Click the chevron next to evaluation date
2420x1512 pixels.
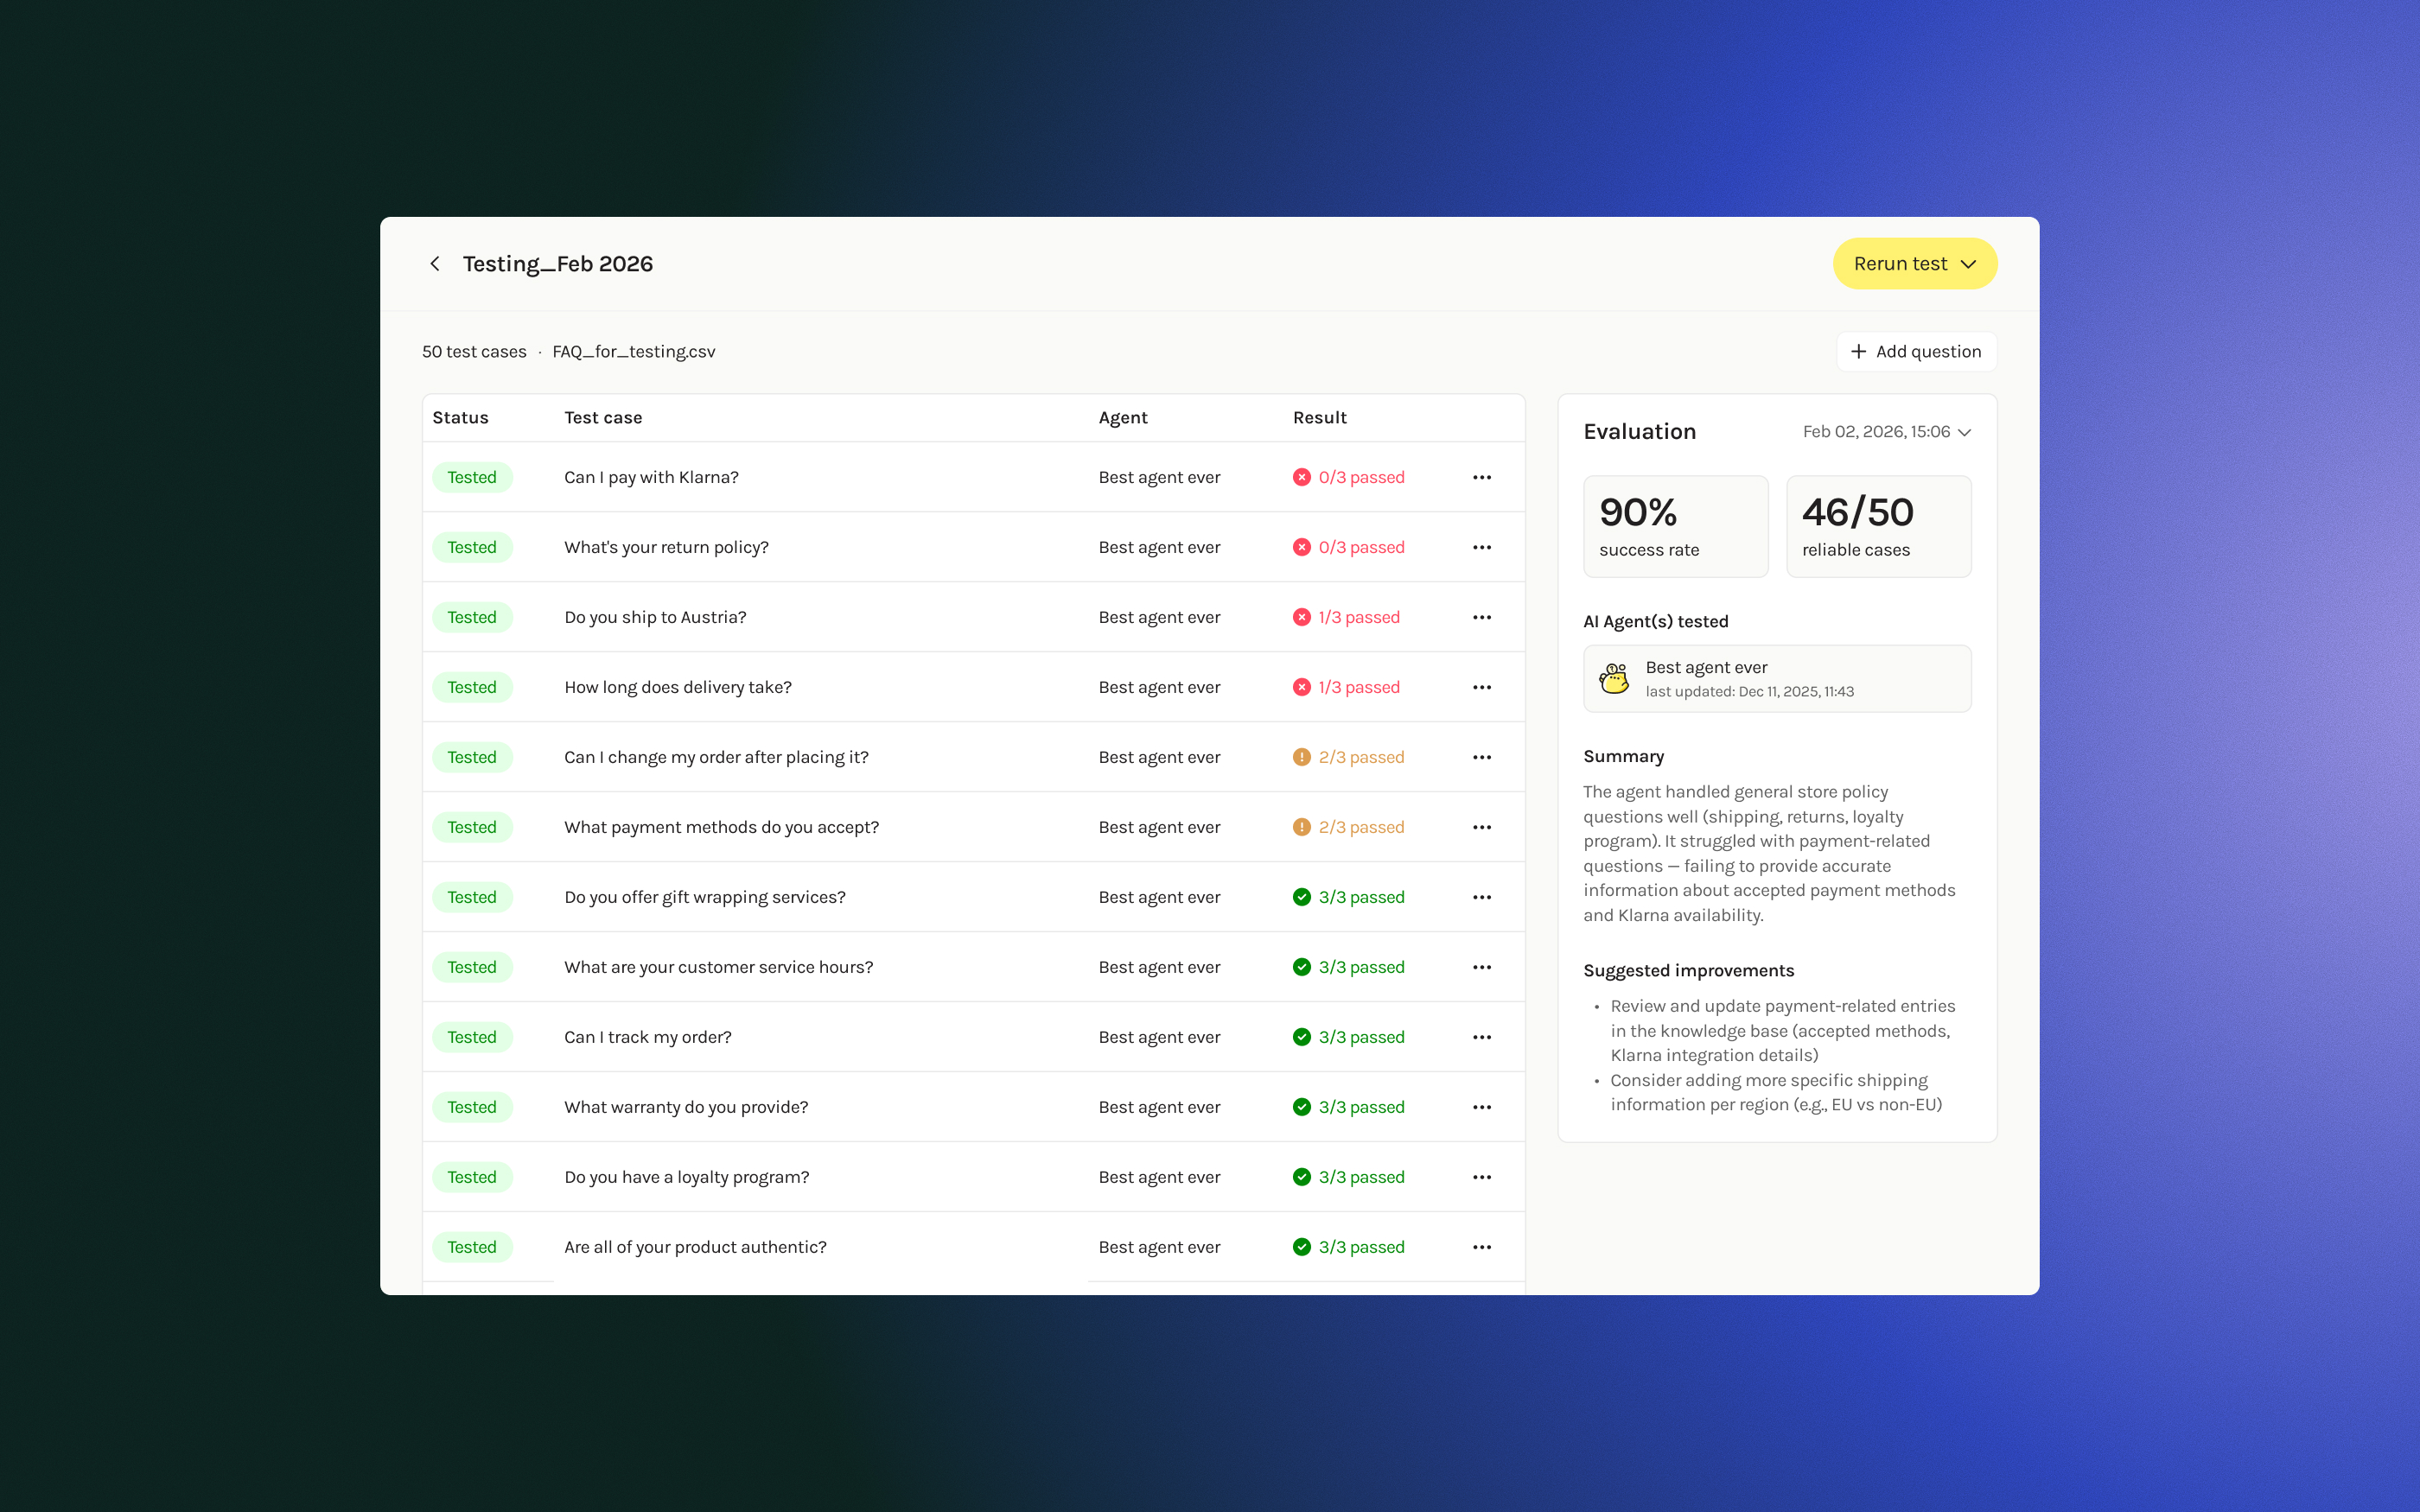1964,433
